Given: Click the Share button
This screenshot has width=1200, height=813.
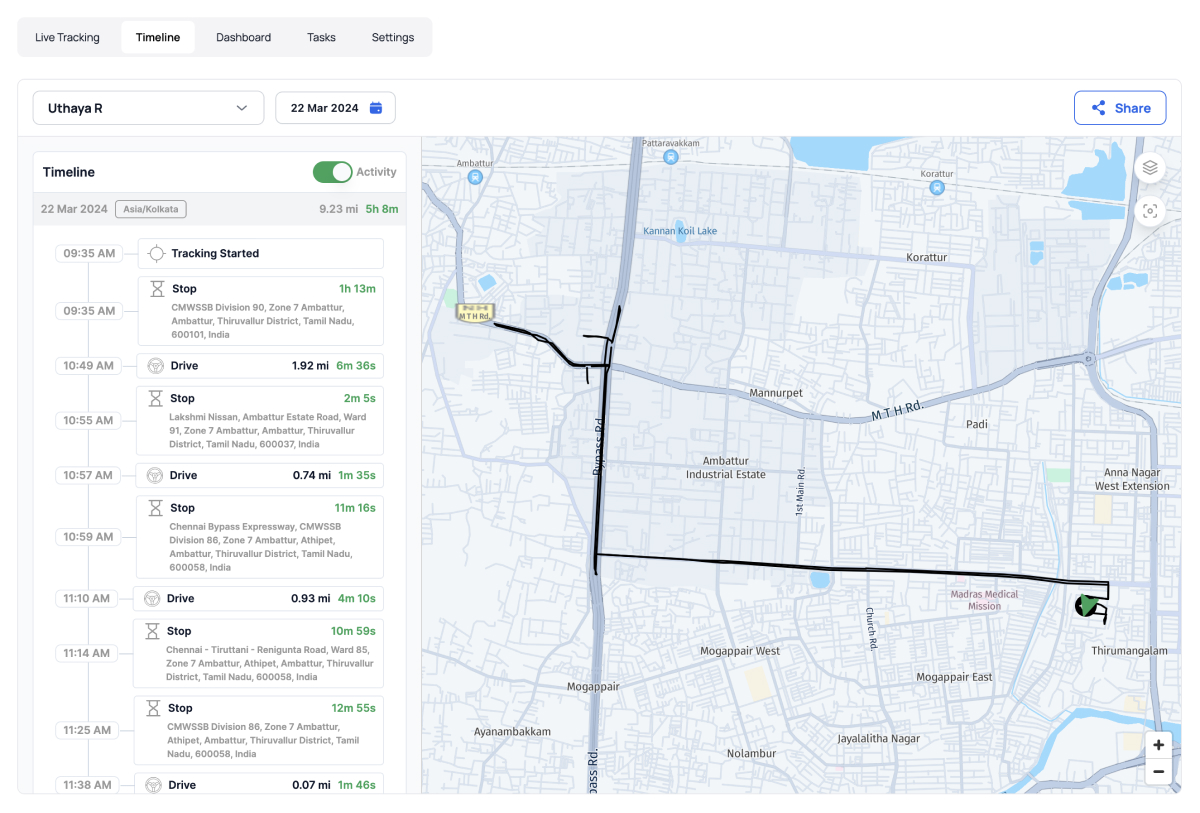Looking at the screenshot, I should 1119,108.
